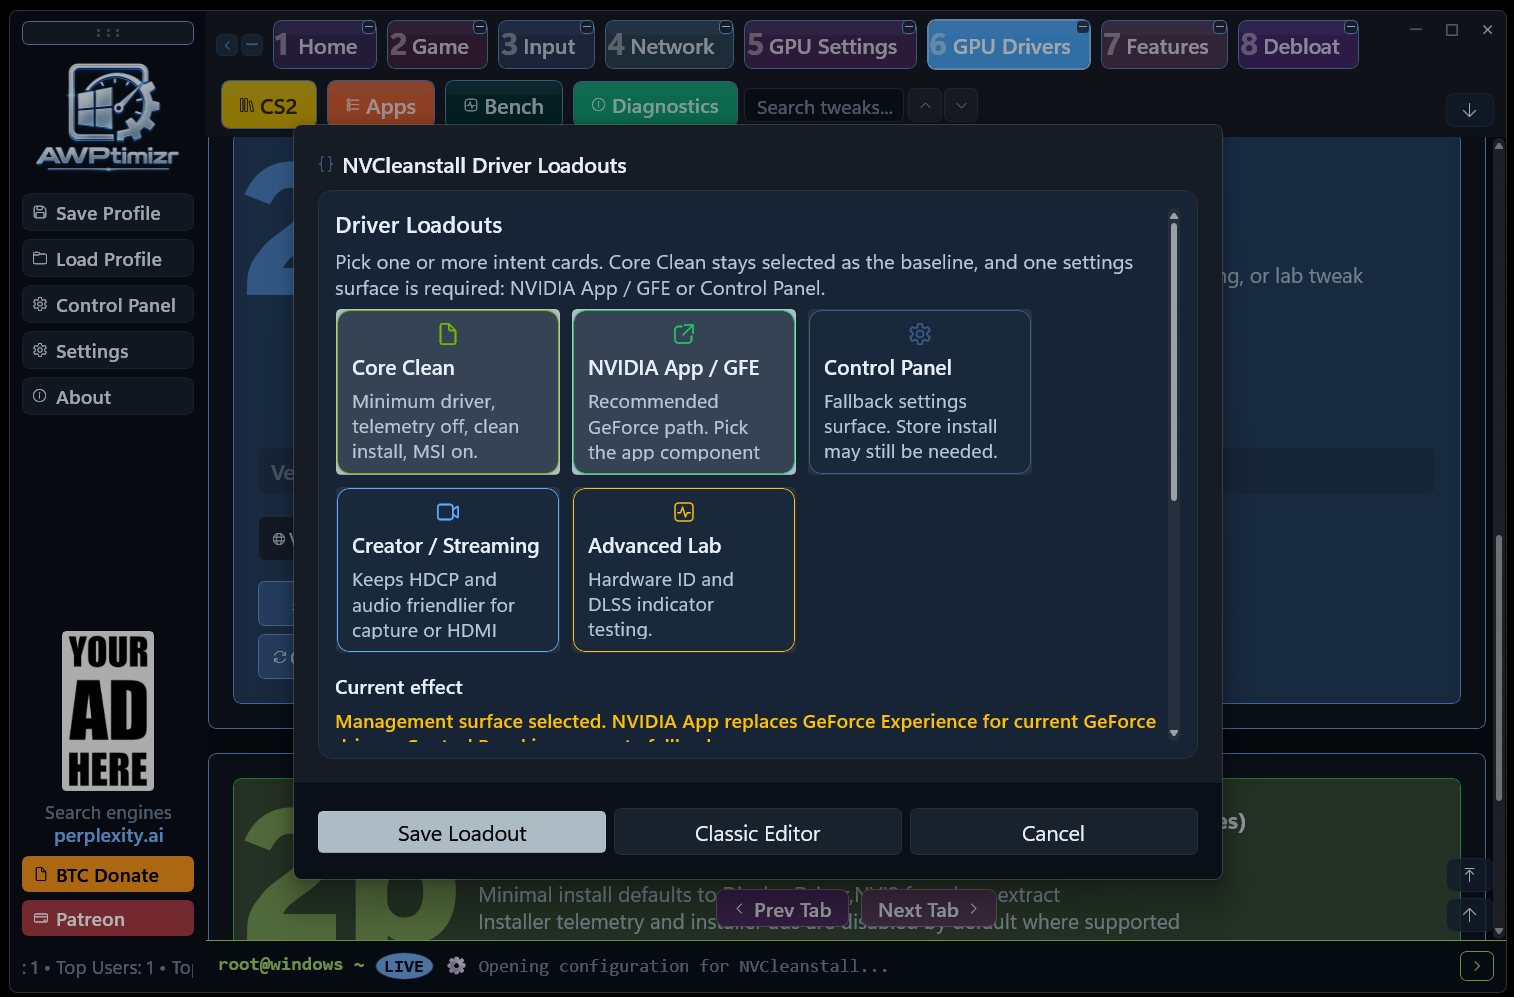Collapse the Debloat tab via its minus
The image size is (1514, 997).
tap(1350, 27)
